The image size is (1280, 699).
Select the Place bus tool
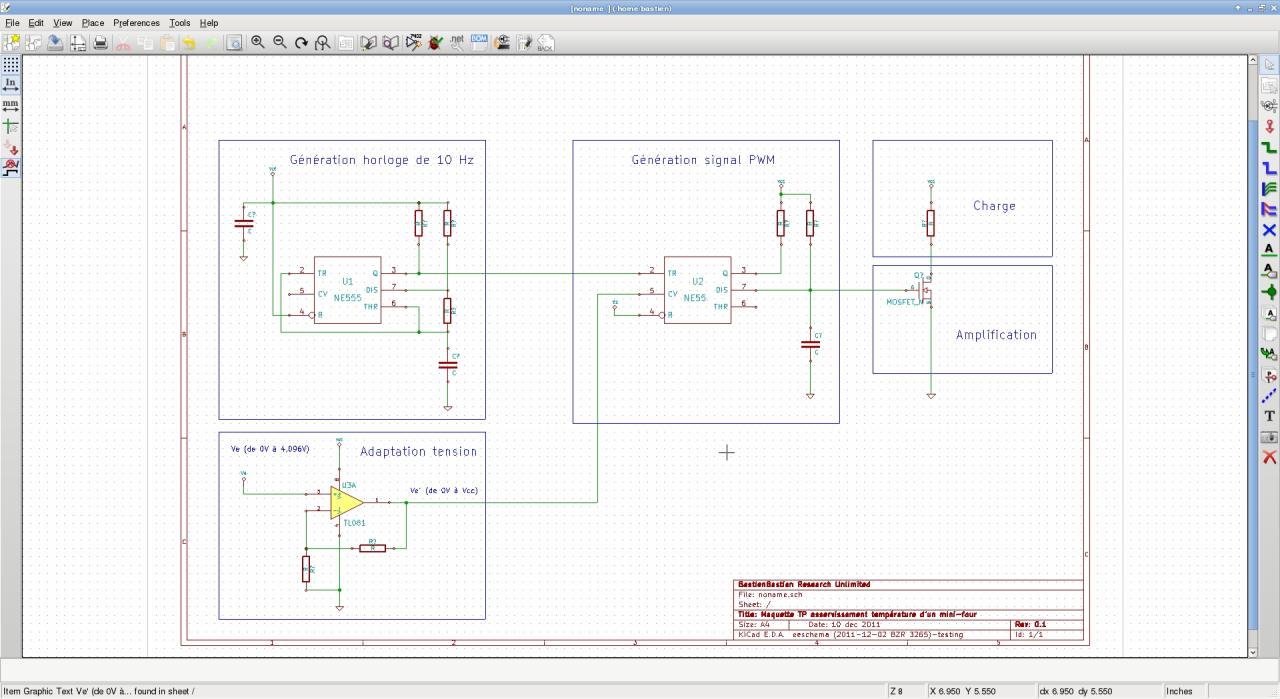1269,169
